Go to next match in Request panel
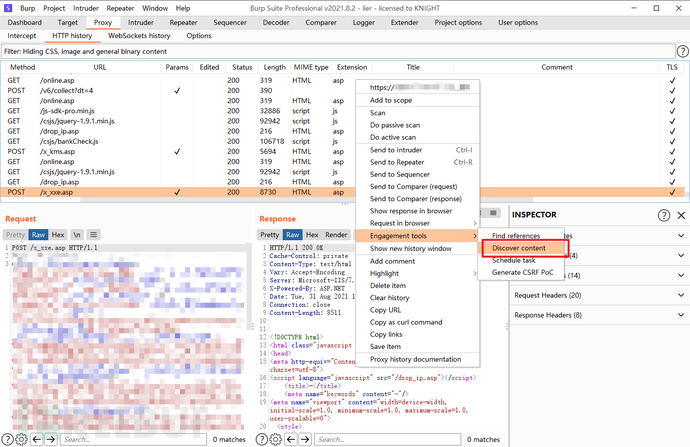This screenshot has width=690, height=447. 51,439
